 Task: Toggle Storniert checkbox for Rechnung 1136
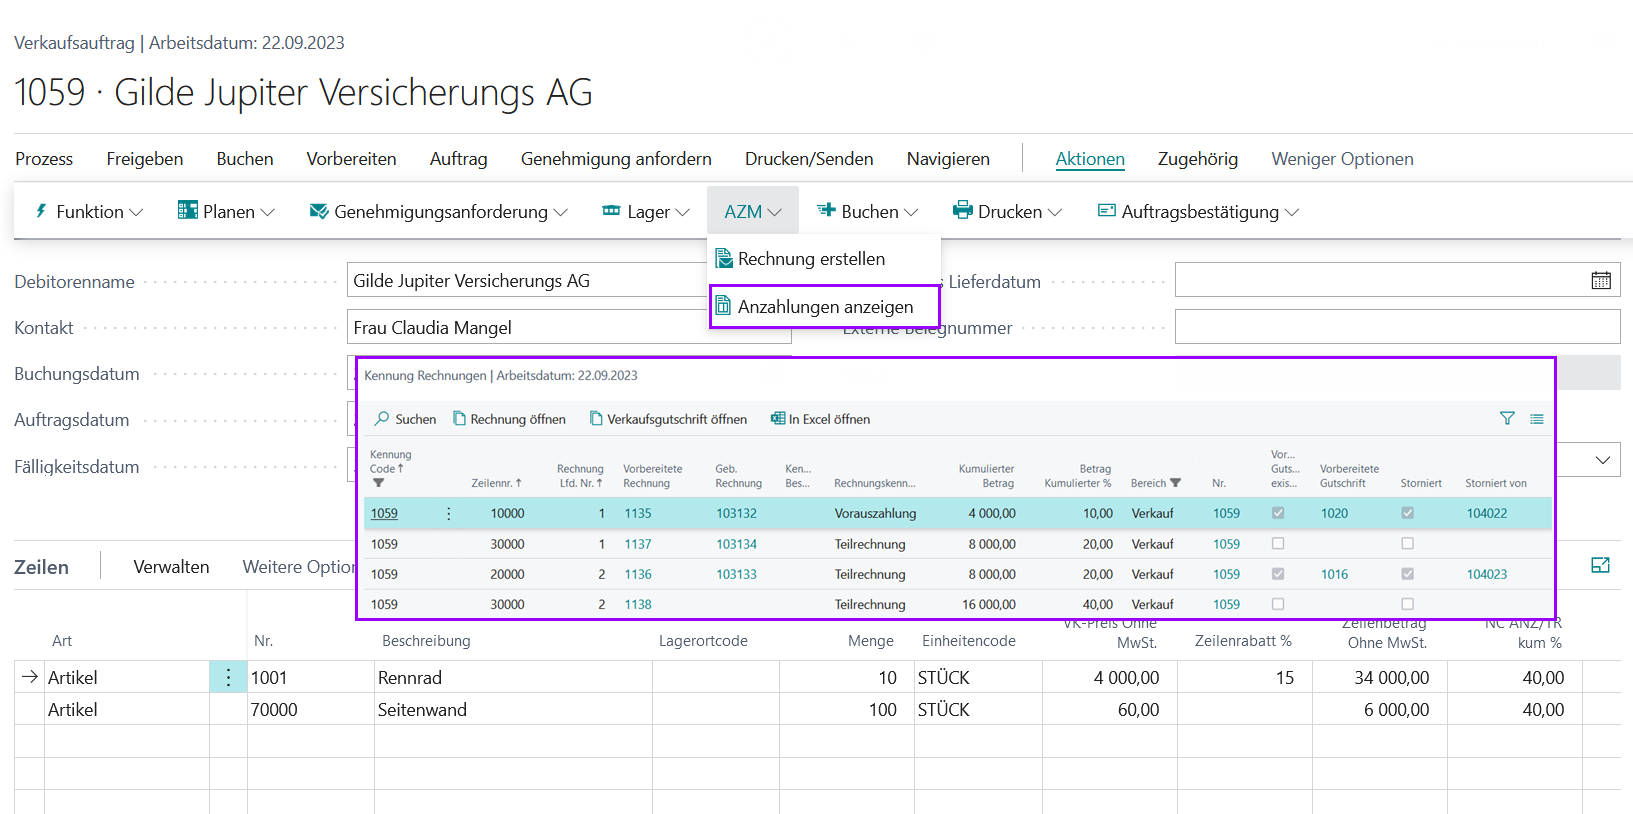click(1408, 574)
